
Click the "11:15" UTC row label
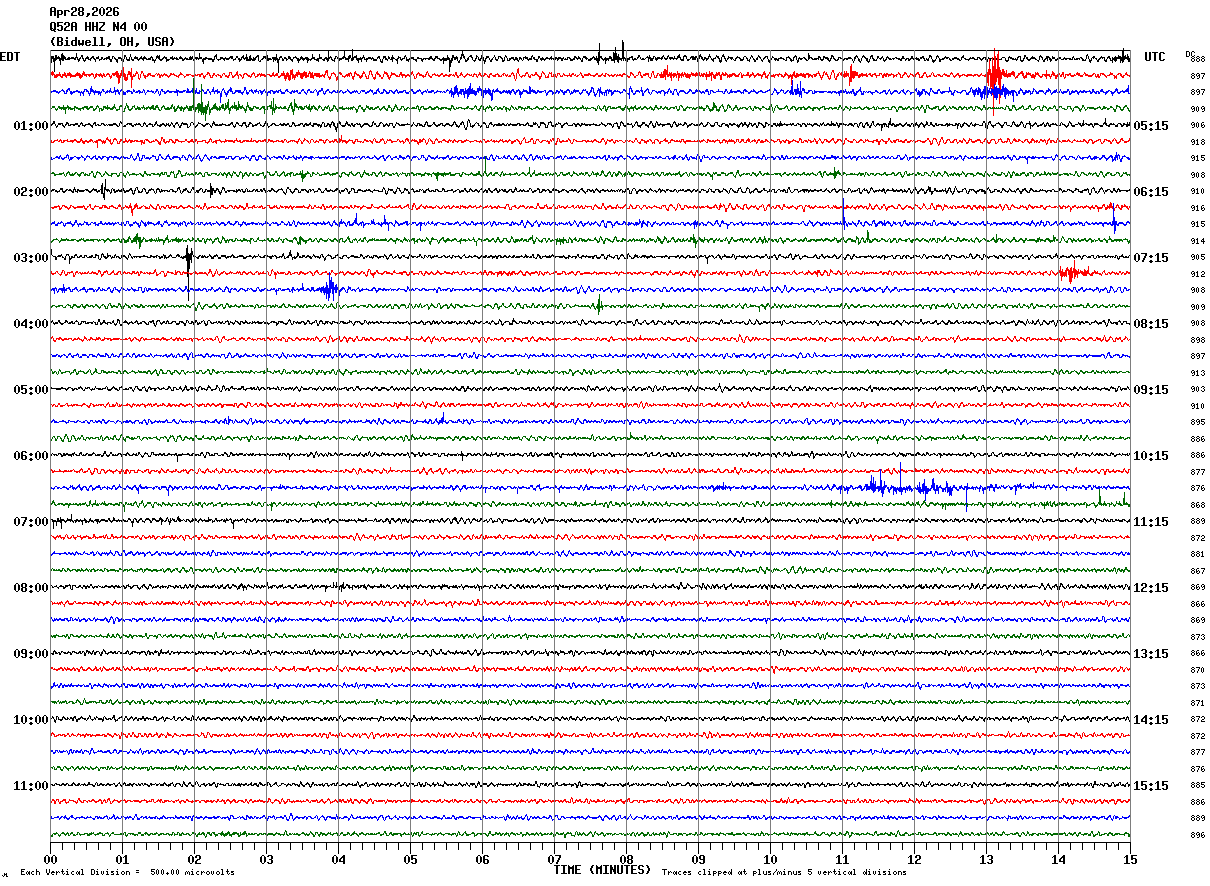[1151, 522]
